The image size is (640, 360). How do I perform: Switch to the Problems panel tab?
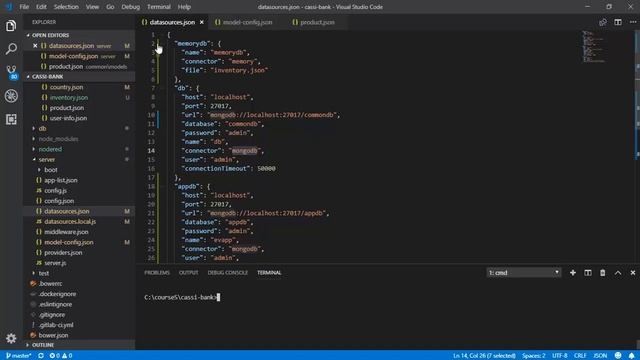157,273
